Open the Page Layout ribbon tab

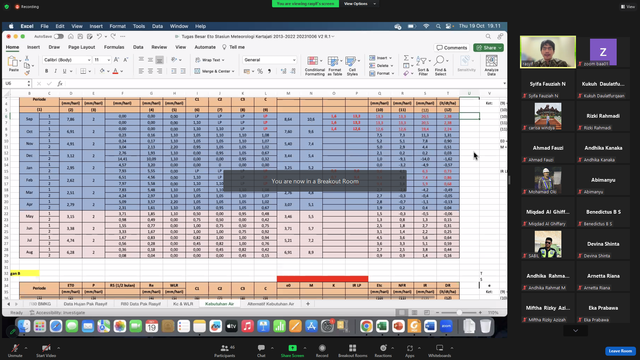pyautogui.click(x=82, y=47)
